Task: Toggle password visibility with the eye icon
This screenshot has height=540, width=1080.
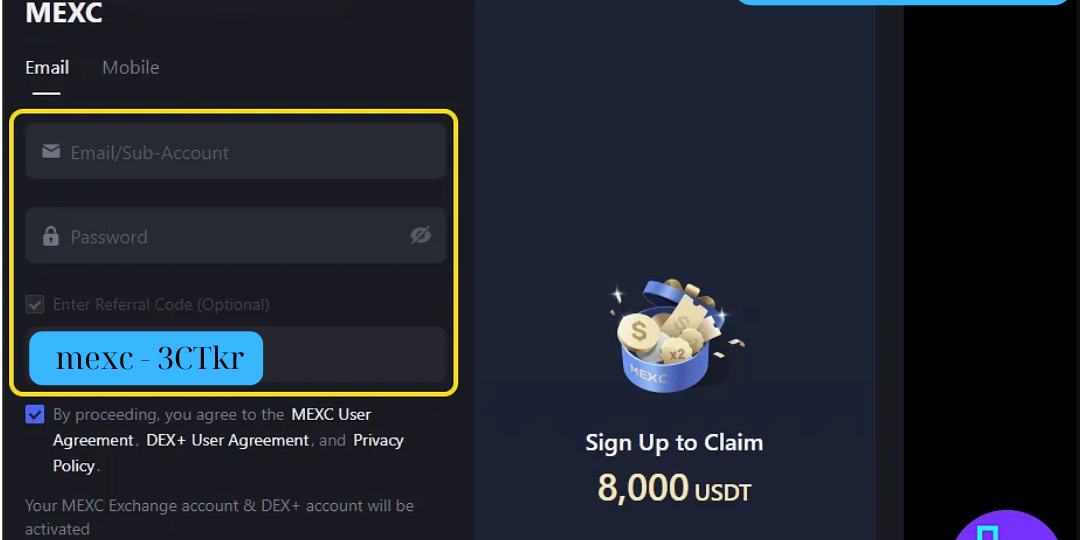Action: click(420, 236)
